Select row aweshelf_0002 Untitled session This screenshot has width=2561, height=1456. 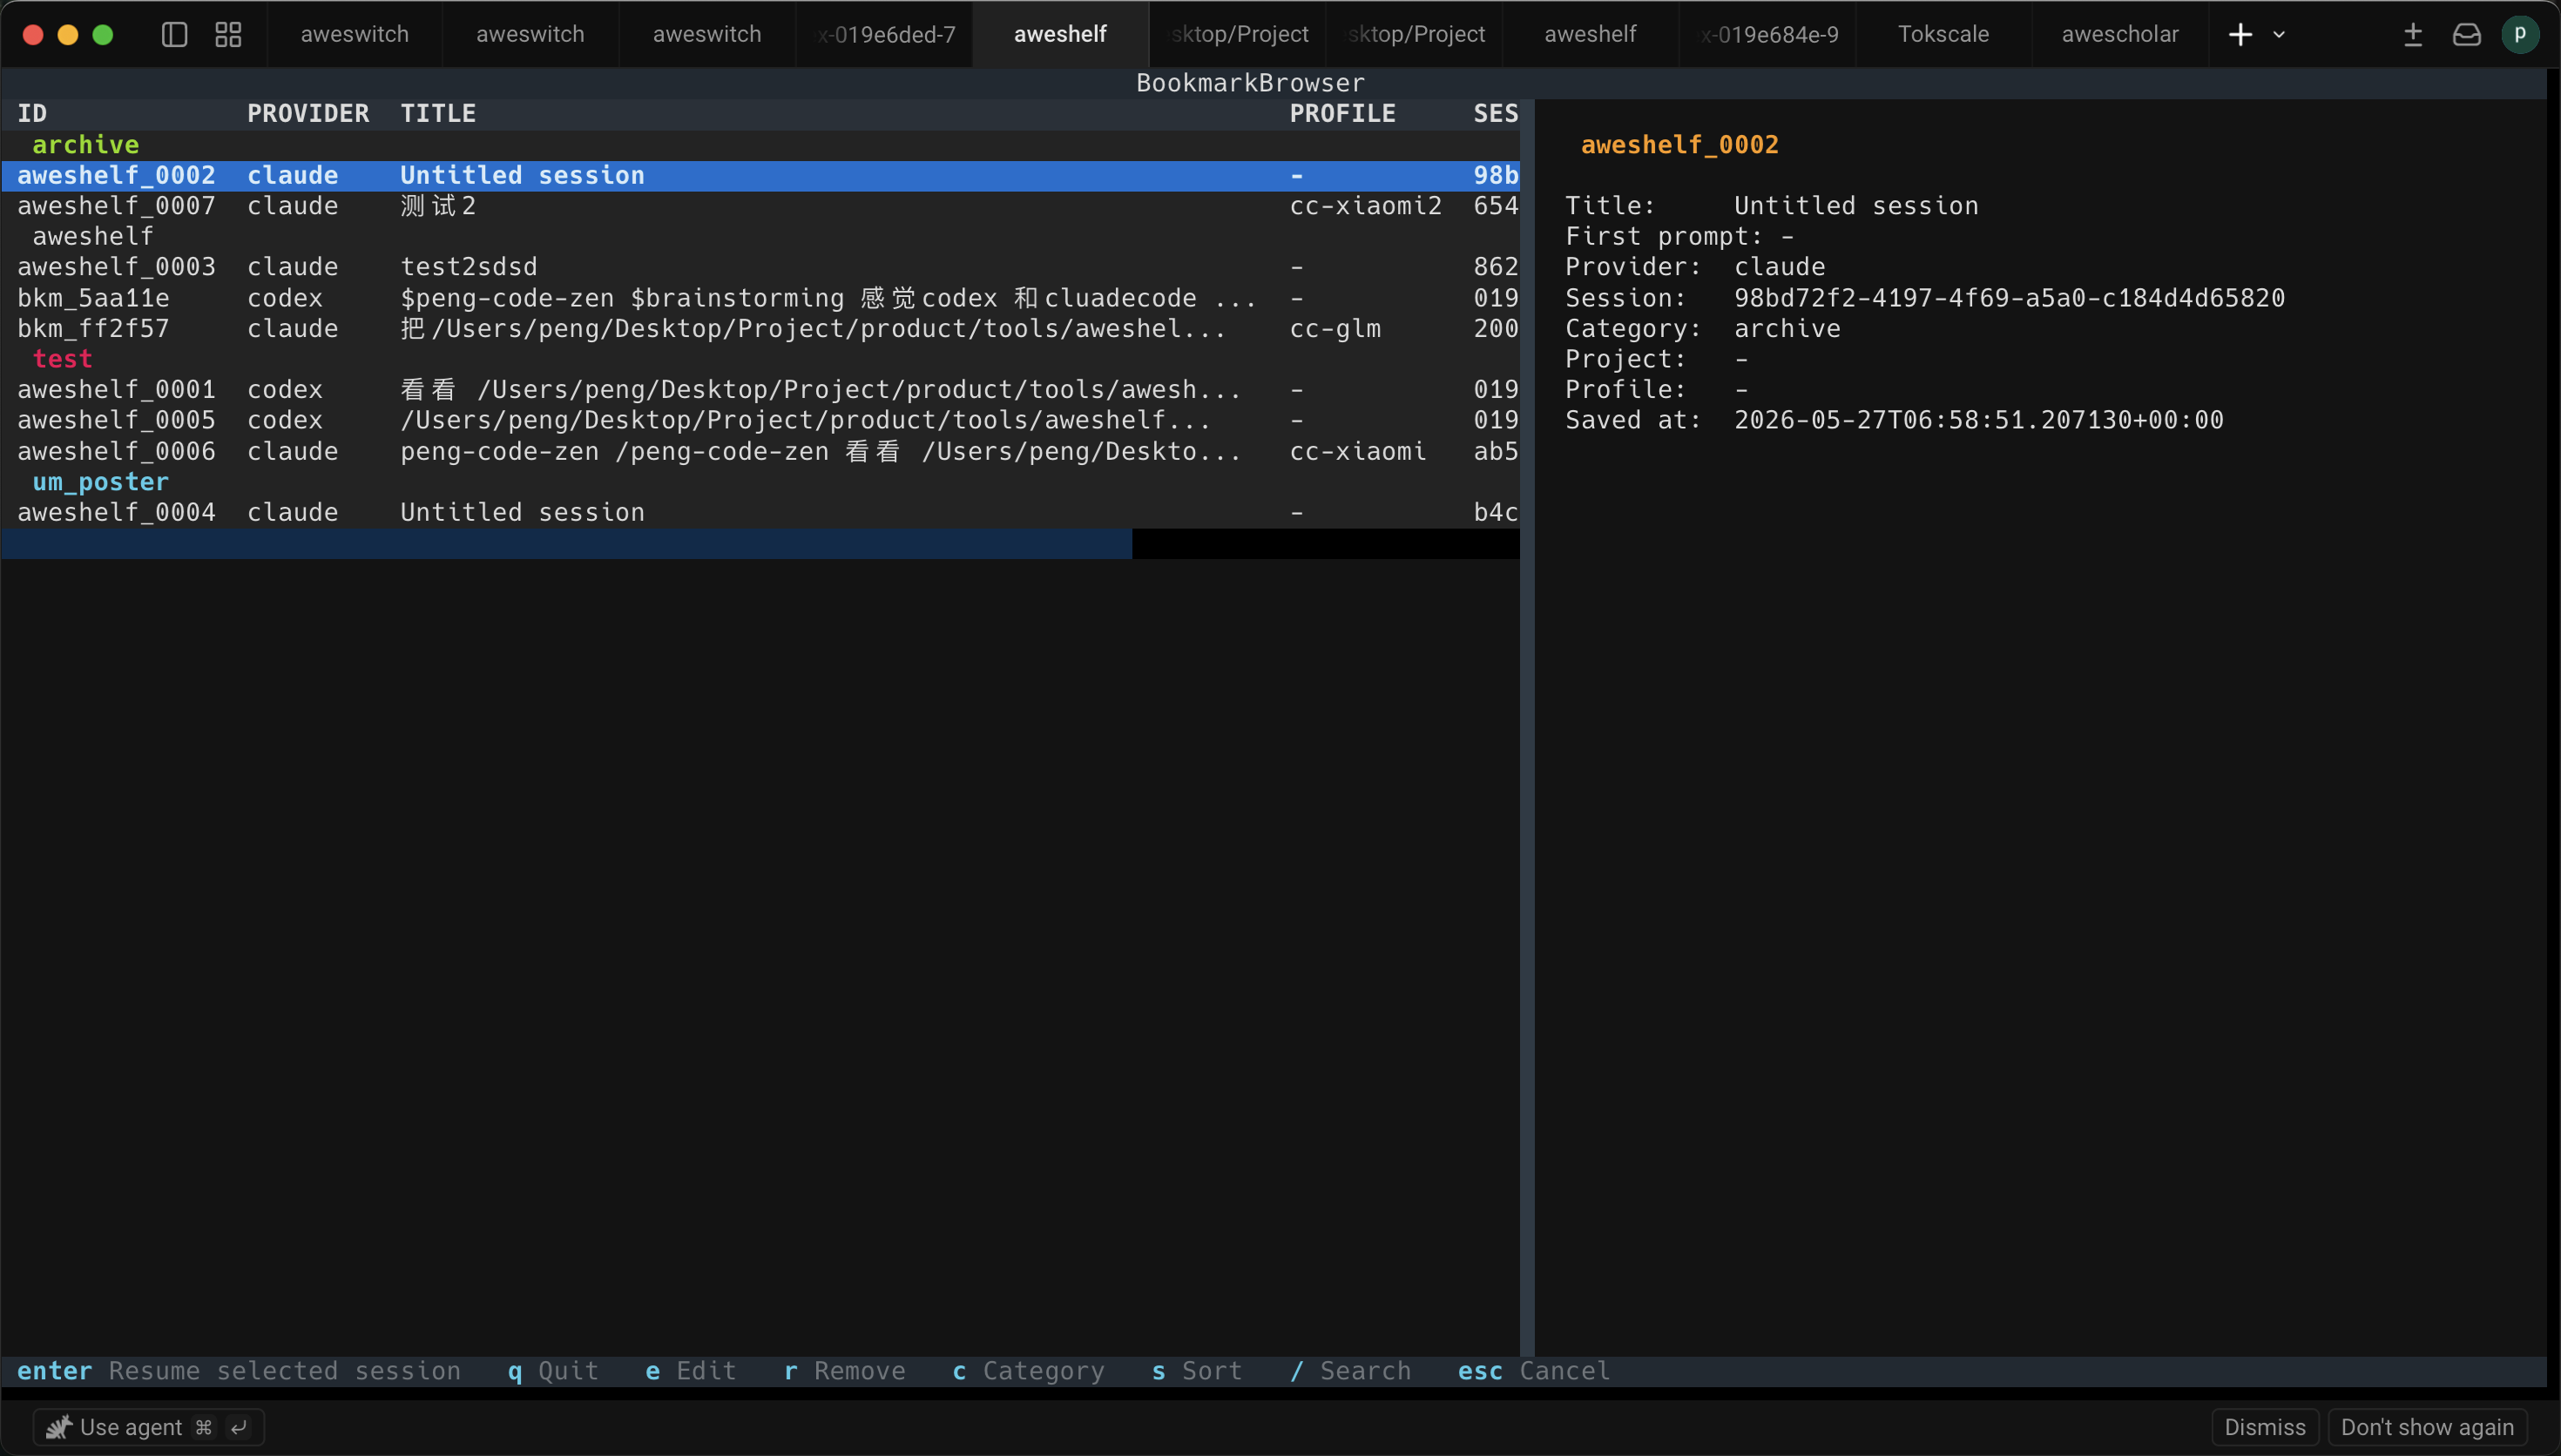760,176
